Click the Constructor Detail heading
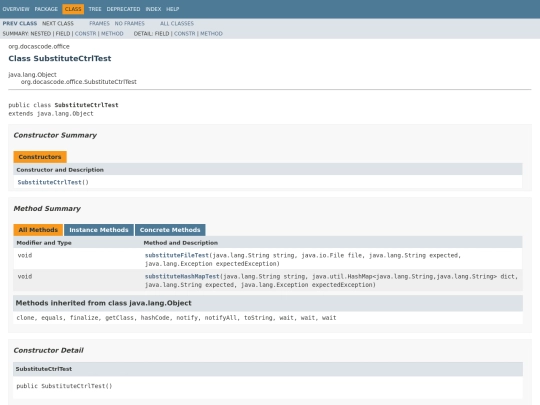The image size is (540, 405). click(48, 350)
